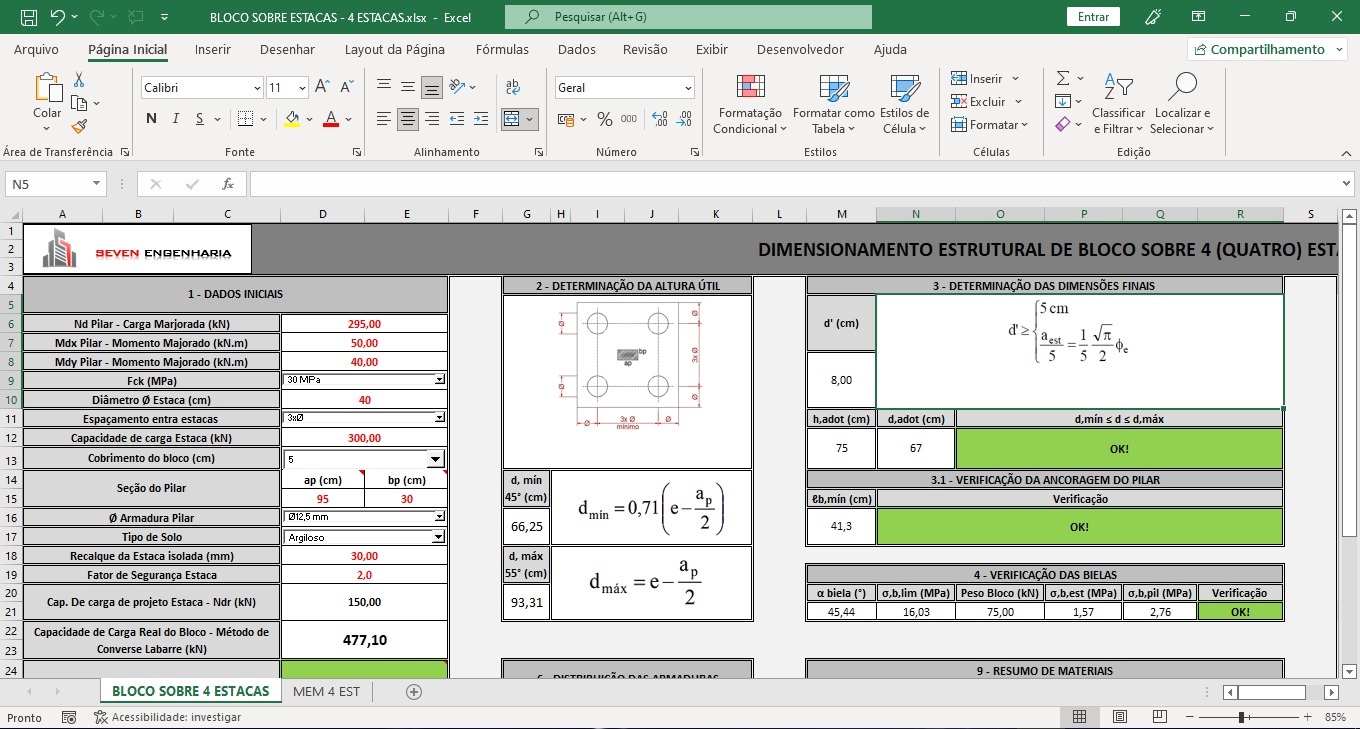The width and height of the screenshot is (1360, 729).
Task: Click the percent style icon
Action: coord(605,119)
